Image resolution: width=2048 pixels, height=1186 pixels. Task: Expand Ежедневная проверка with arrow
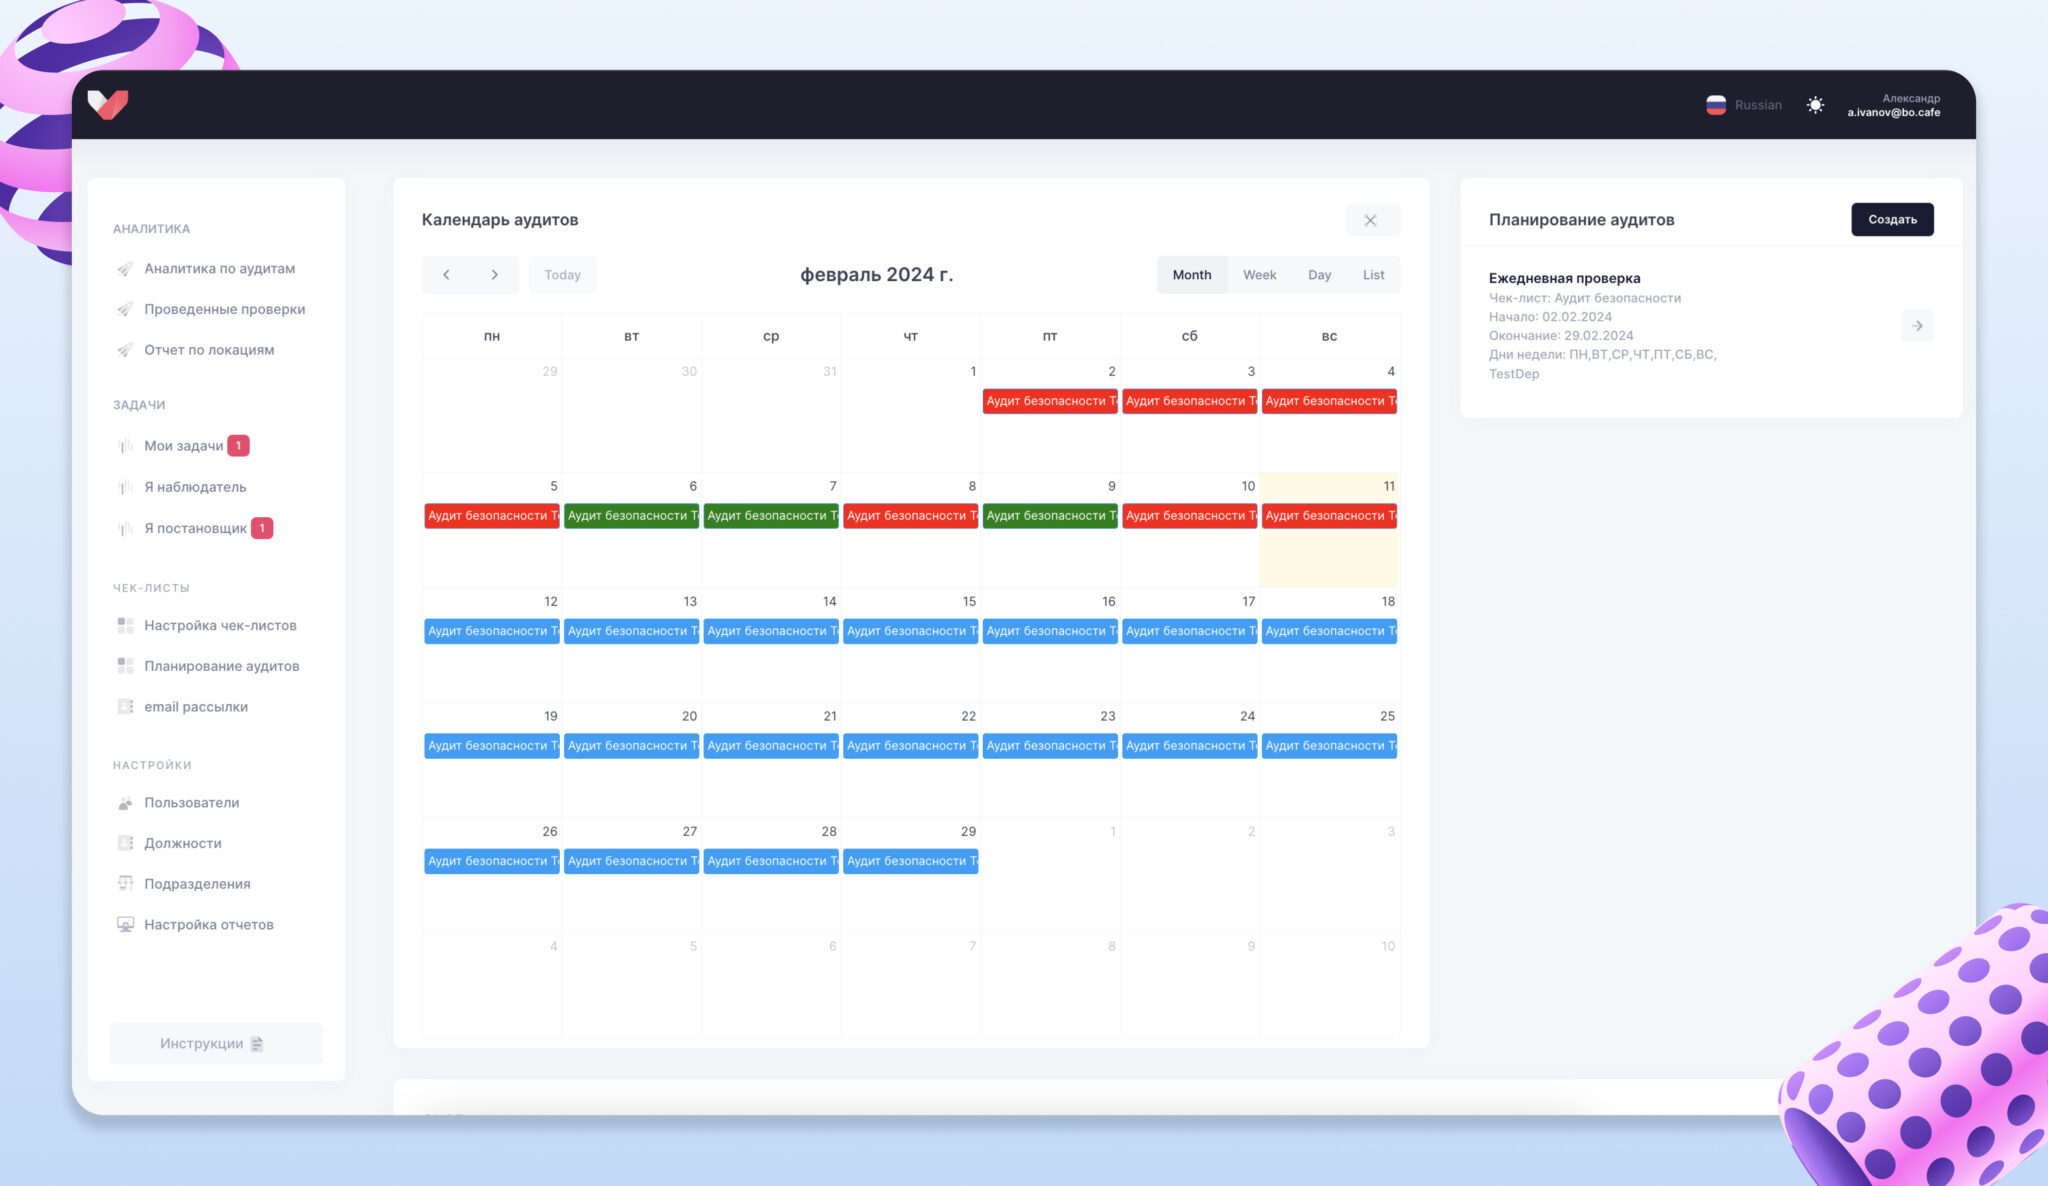pyautogui.click(x=1917, y=326)
